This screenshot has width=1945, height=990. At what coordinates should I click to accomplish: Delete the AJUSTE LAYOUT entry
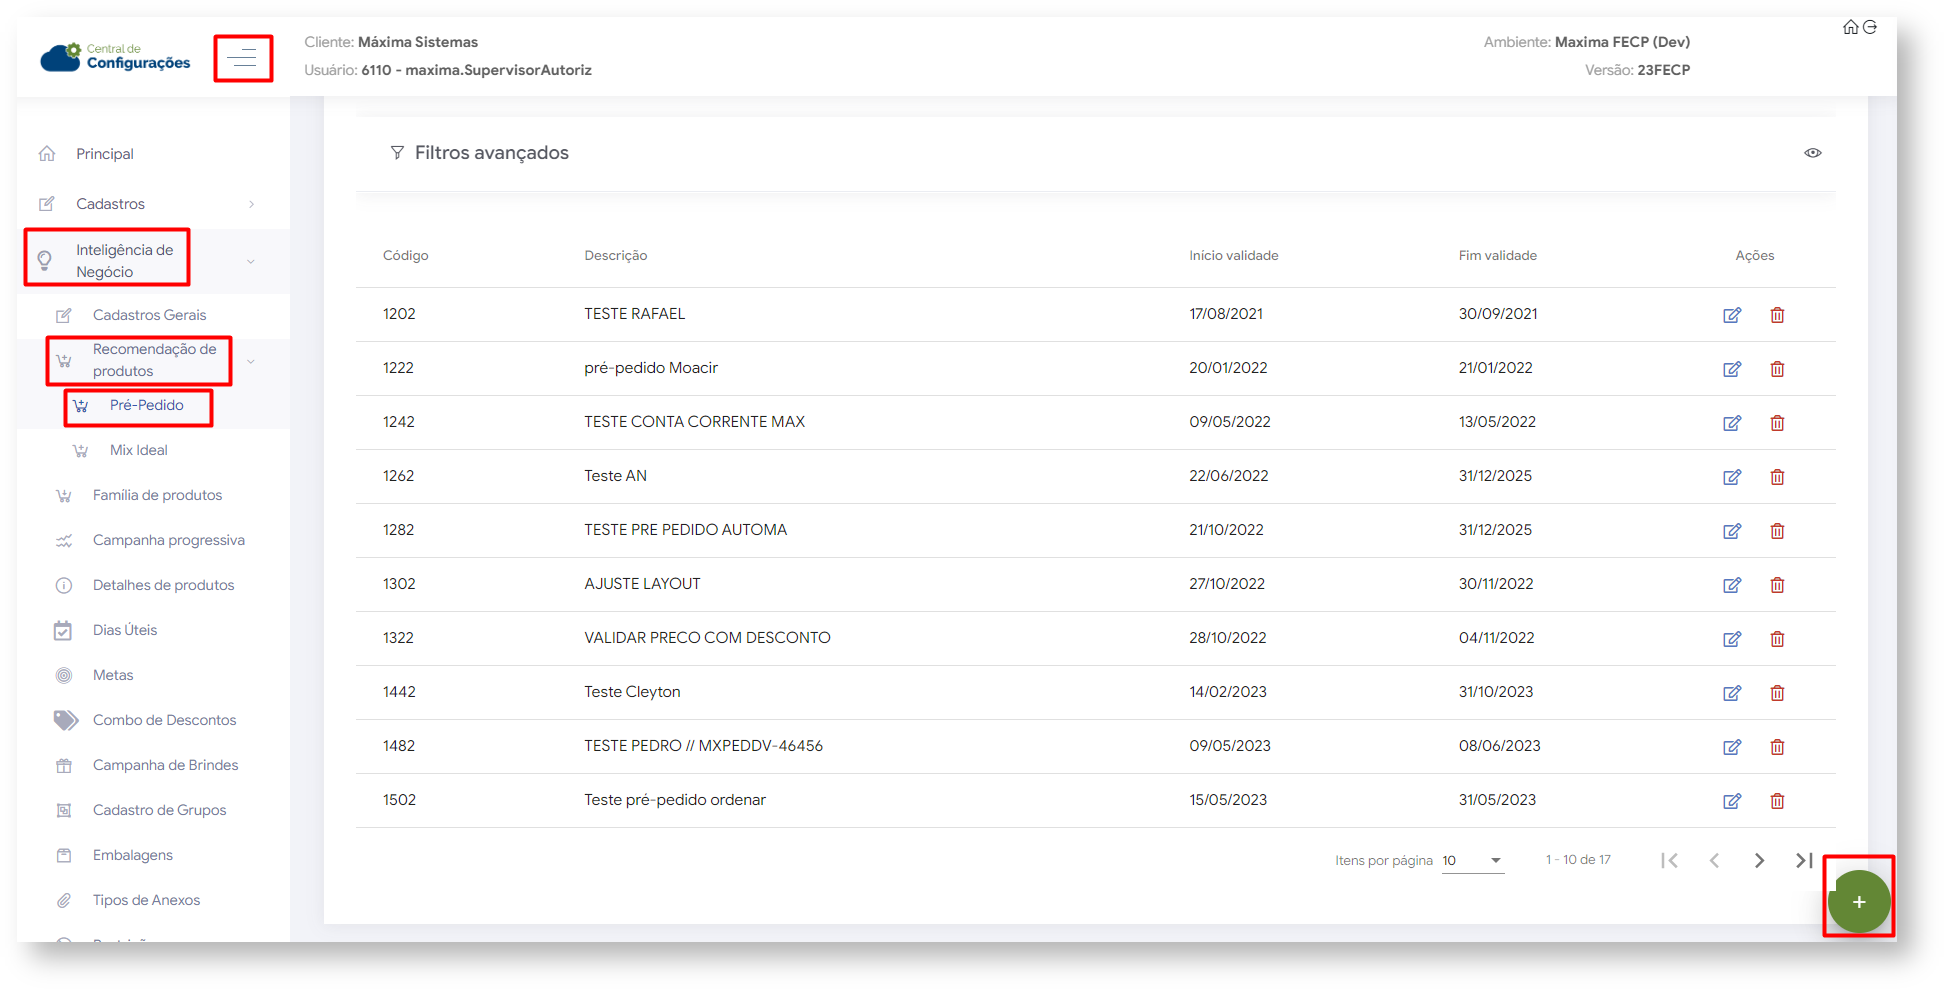(x=1777, y=585)
